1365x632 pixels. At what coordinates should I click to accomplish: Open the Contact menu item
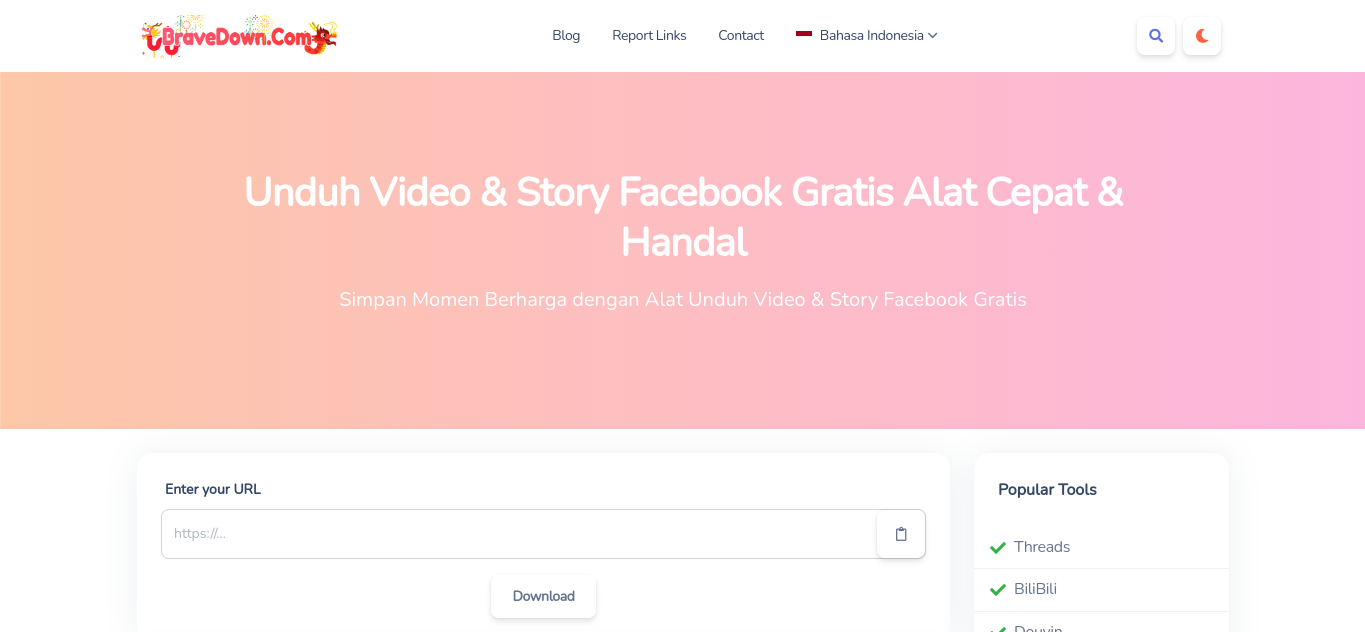[x=741, y=35]
